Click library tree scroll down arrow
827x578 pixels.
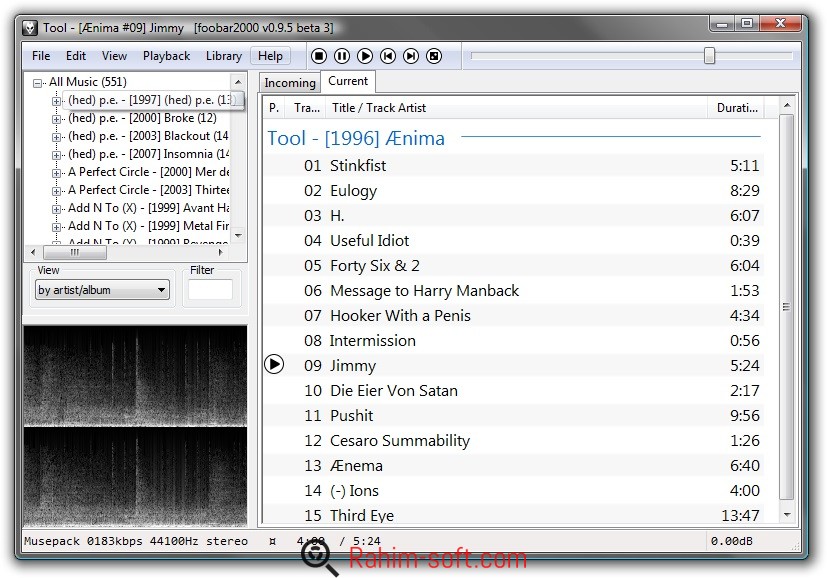click(238, 235)
